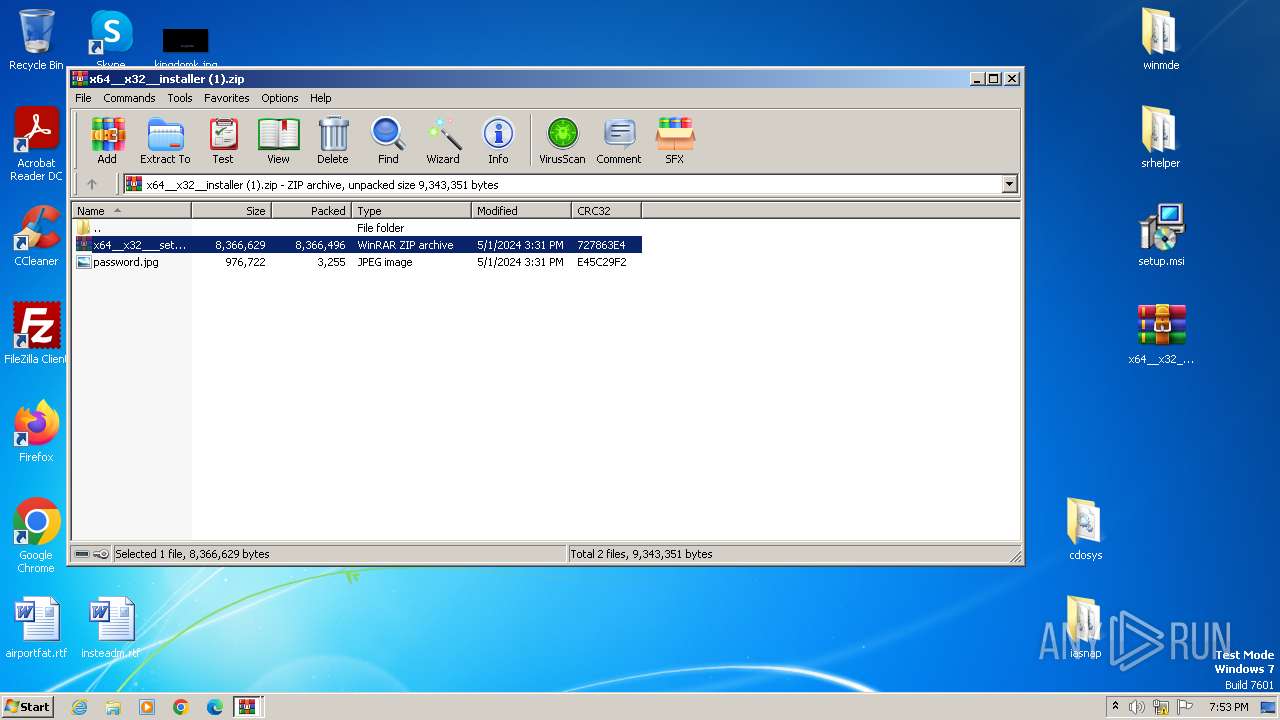
Task: Launch the Wizard wand icon
Action: pos(443,140)
